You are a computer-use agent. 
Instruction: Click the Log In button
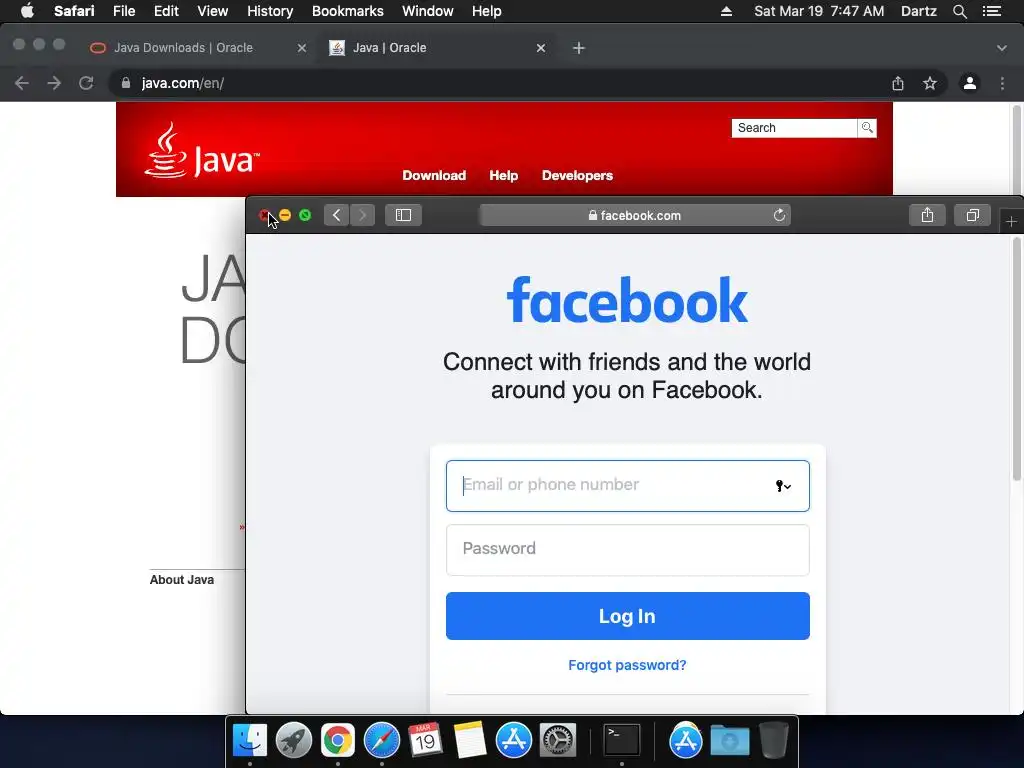[628, 616]
